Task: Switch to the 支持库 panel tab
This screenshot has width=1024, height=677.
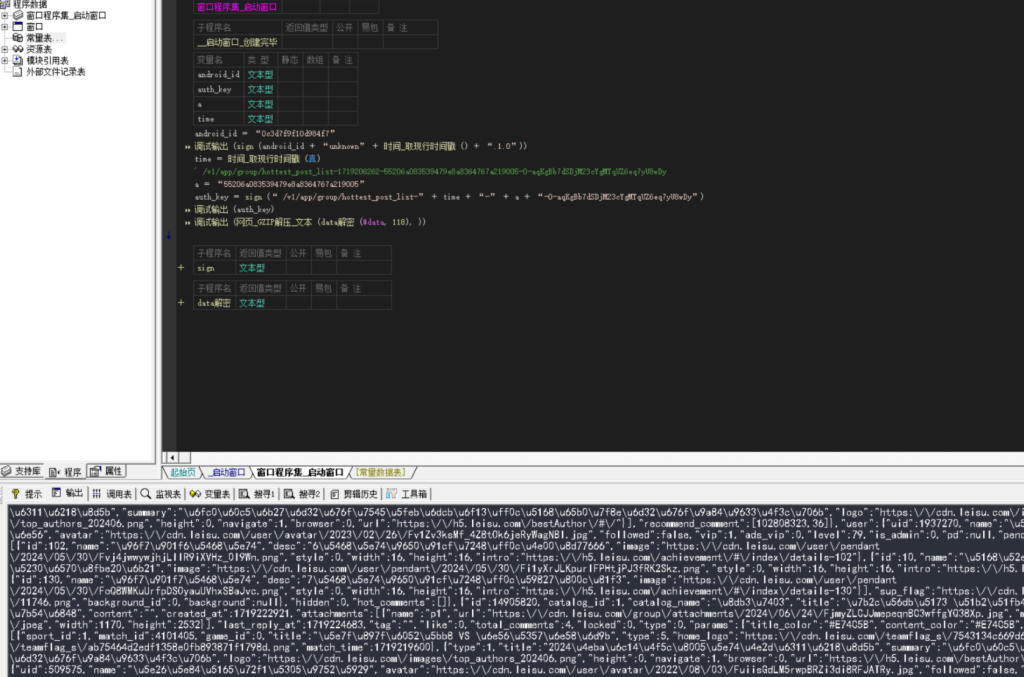Action: pos(22,471)
